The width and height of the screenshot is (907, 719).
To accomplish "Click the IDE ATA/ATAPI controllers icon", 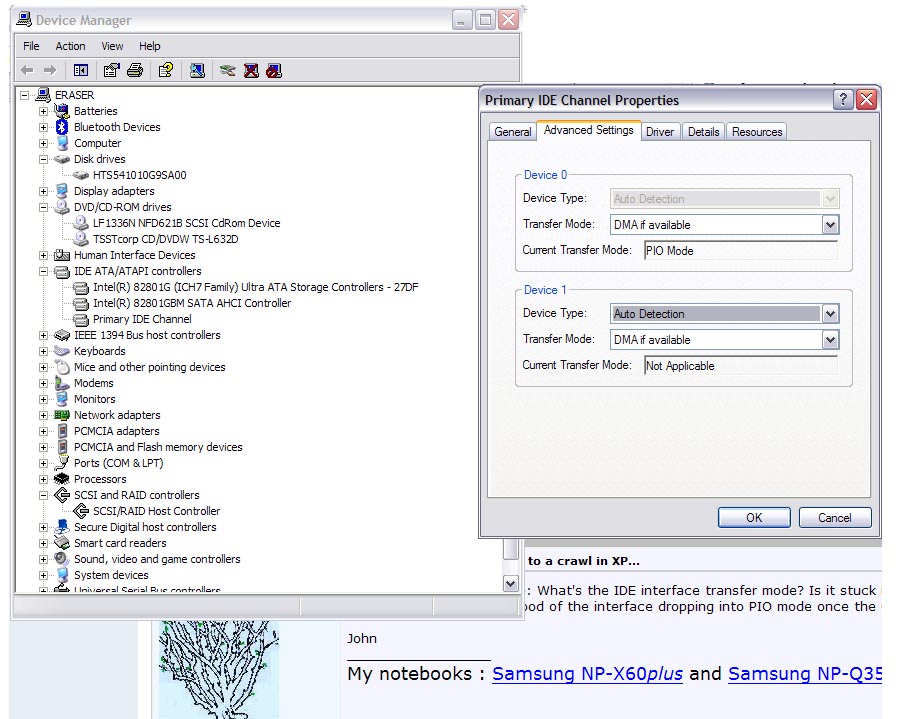I will coord(62,271).
